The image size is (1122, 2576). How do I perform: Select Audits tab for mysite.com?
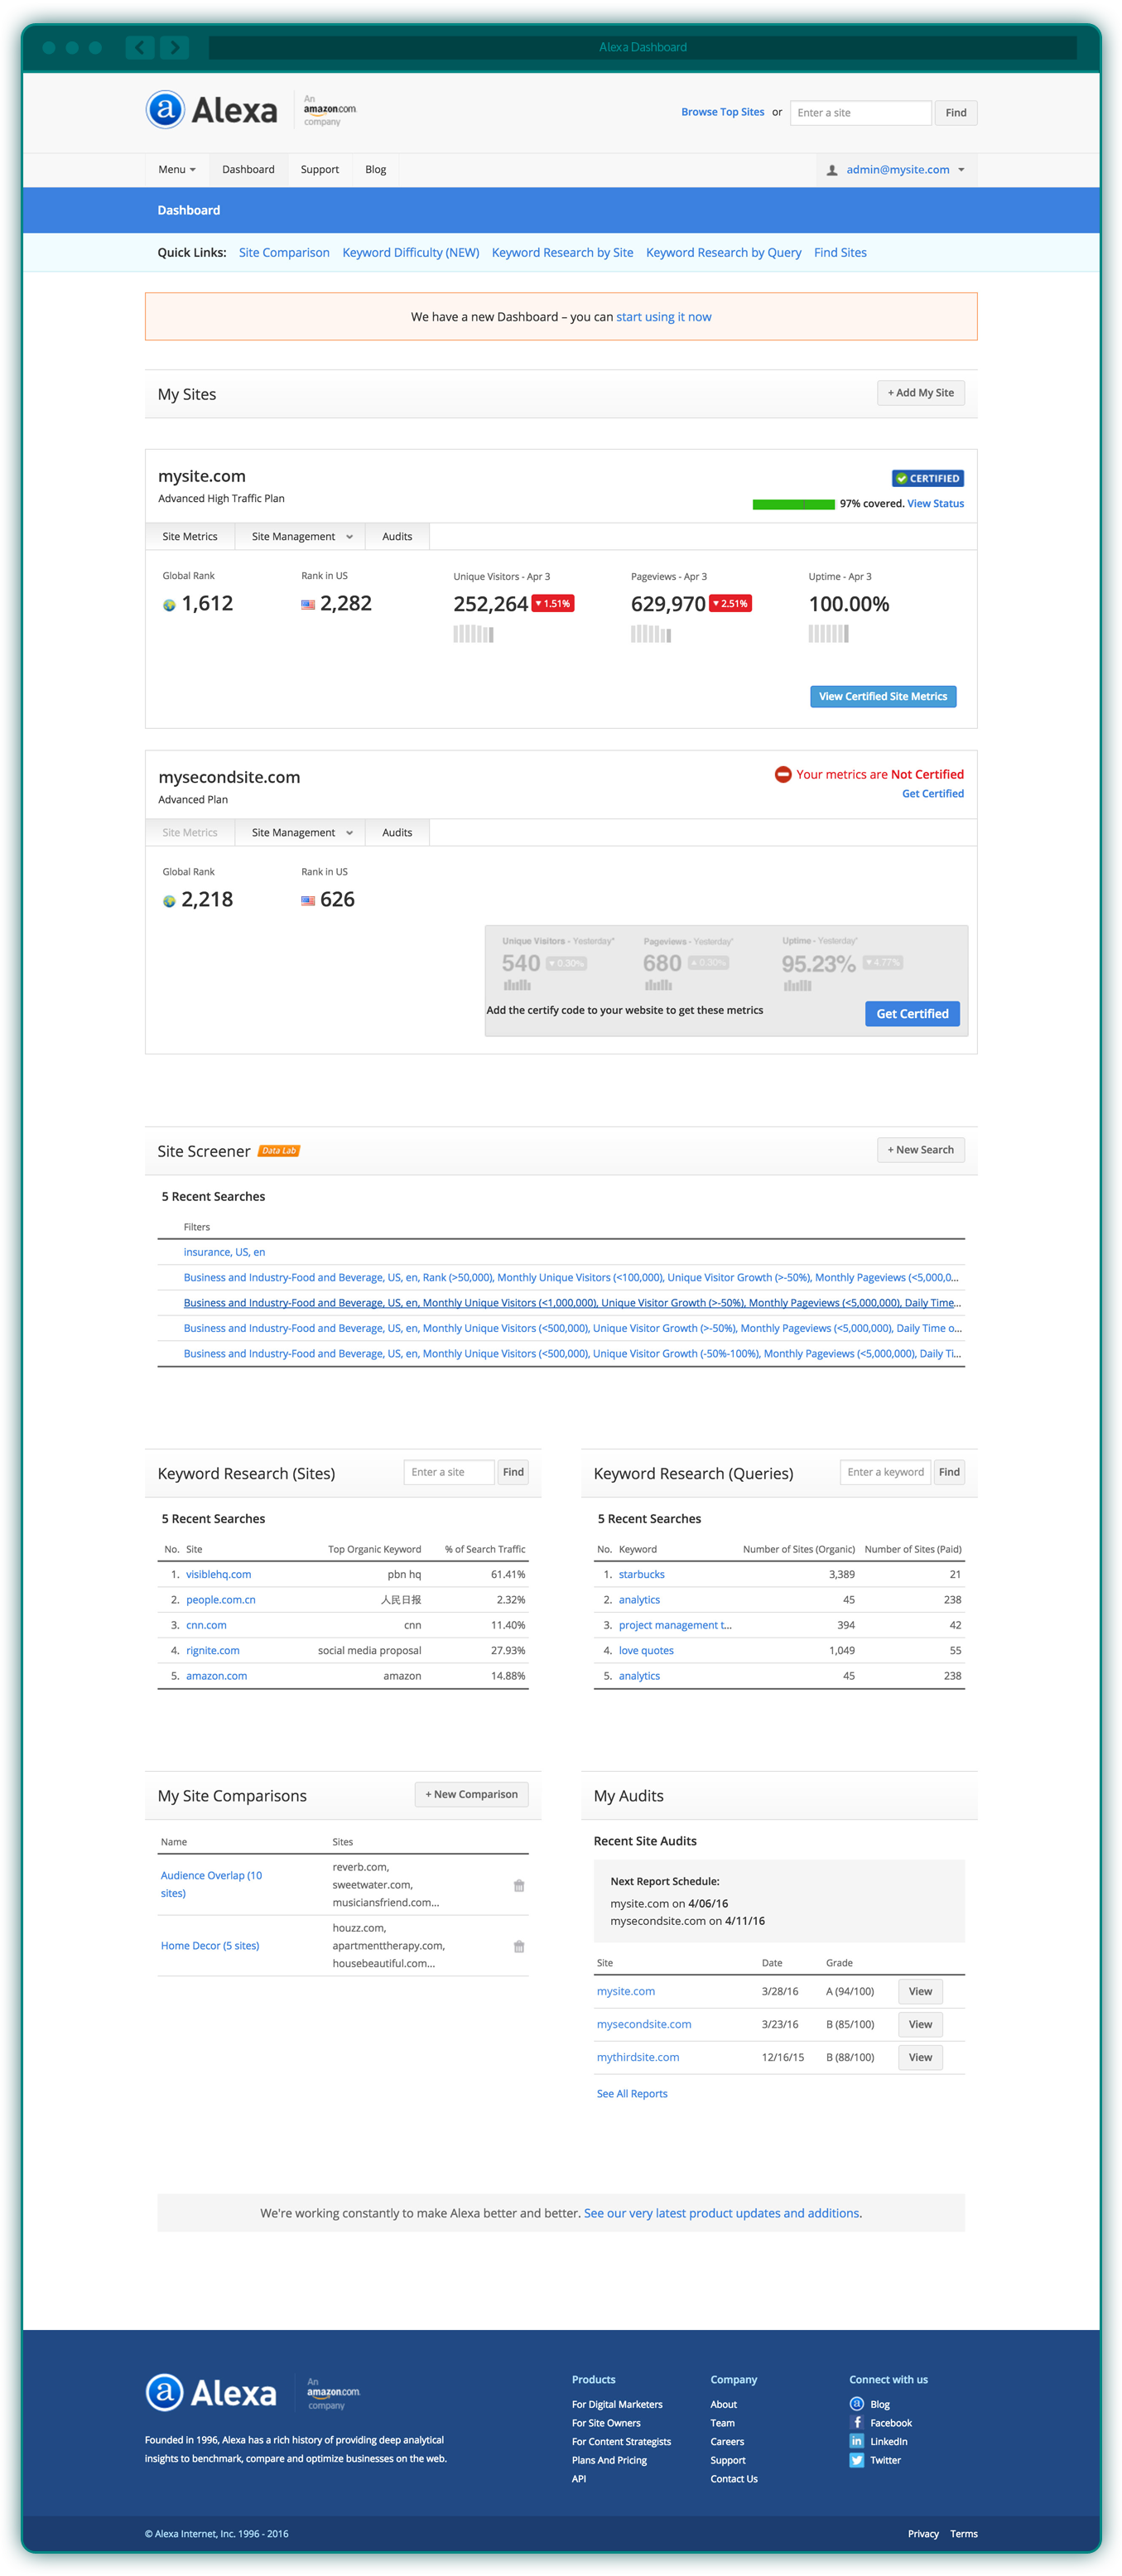tap(397, 537)
